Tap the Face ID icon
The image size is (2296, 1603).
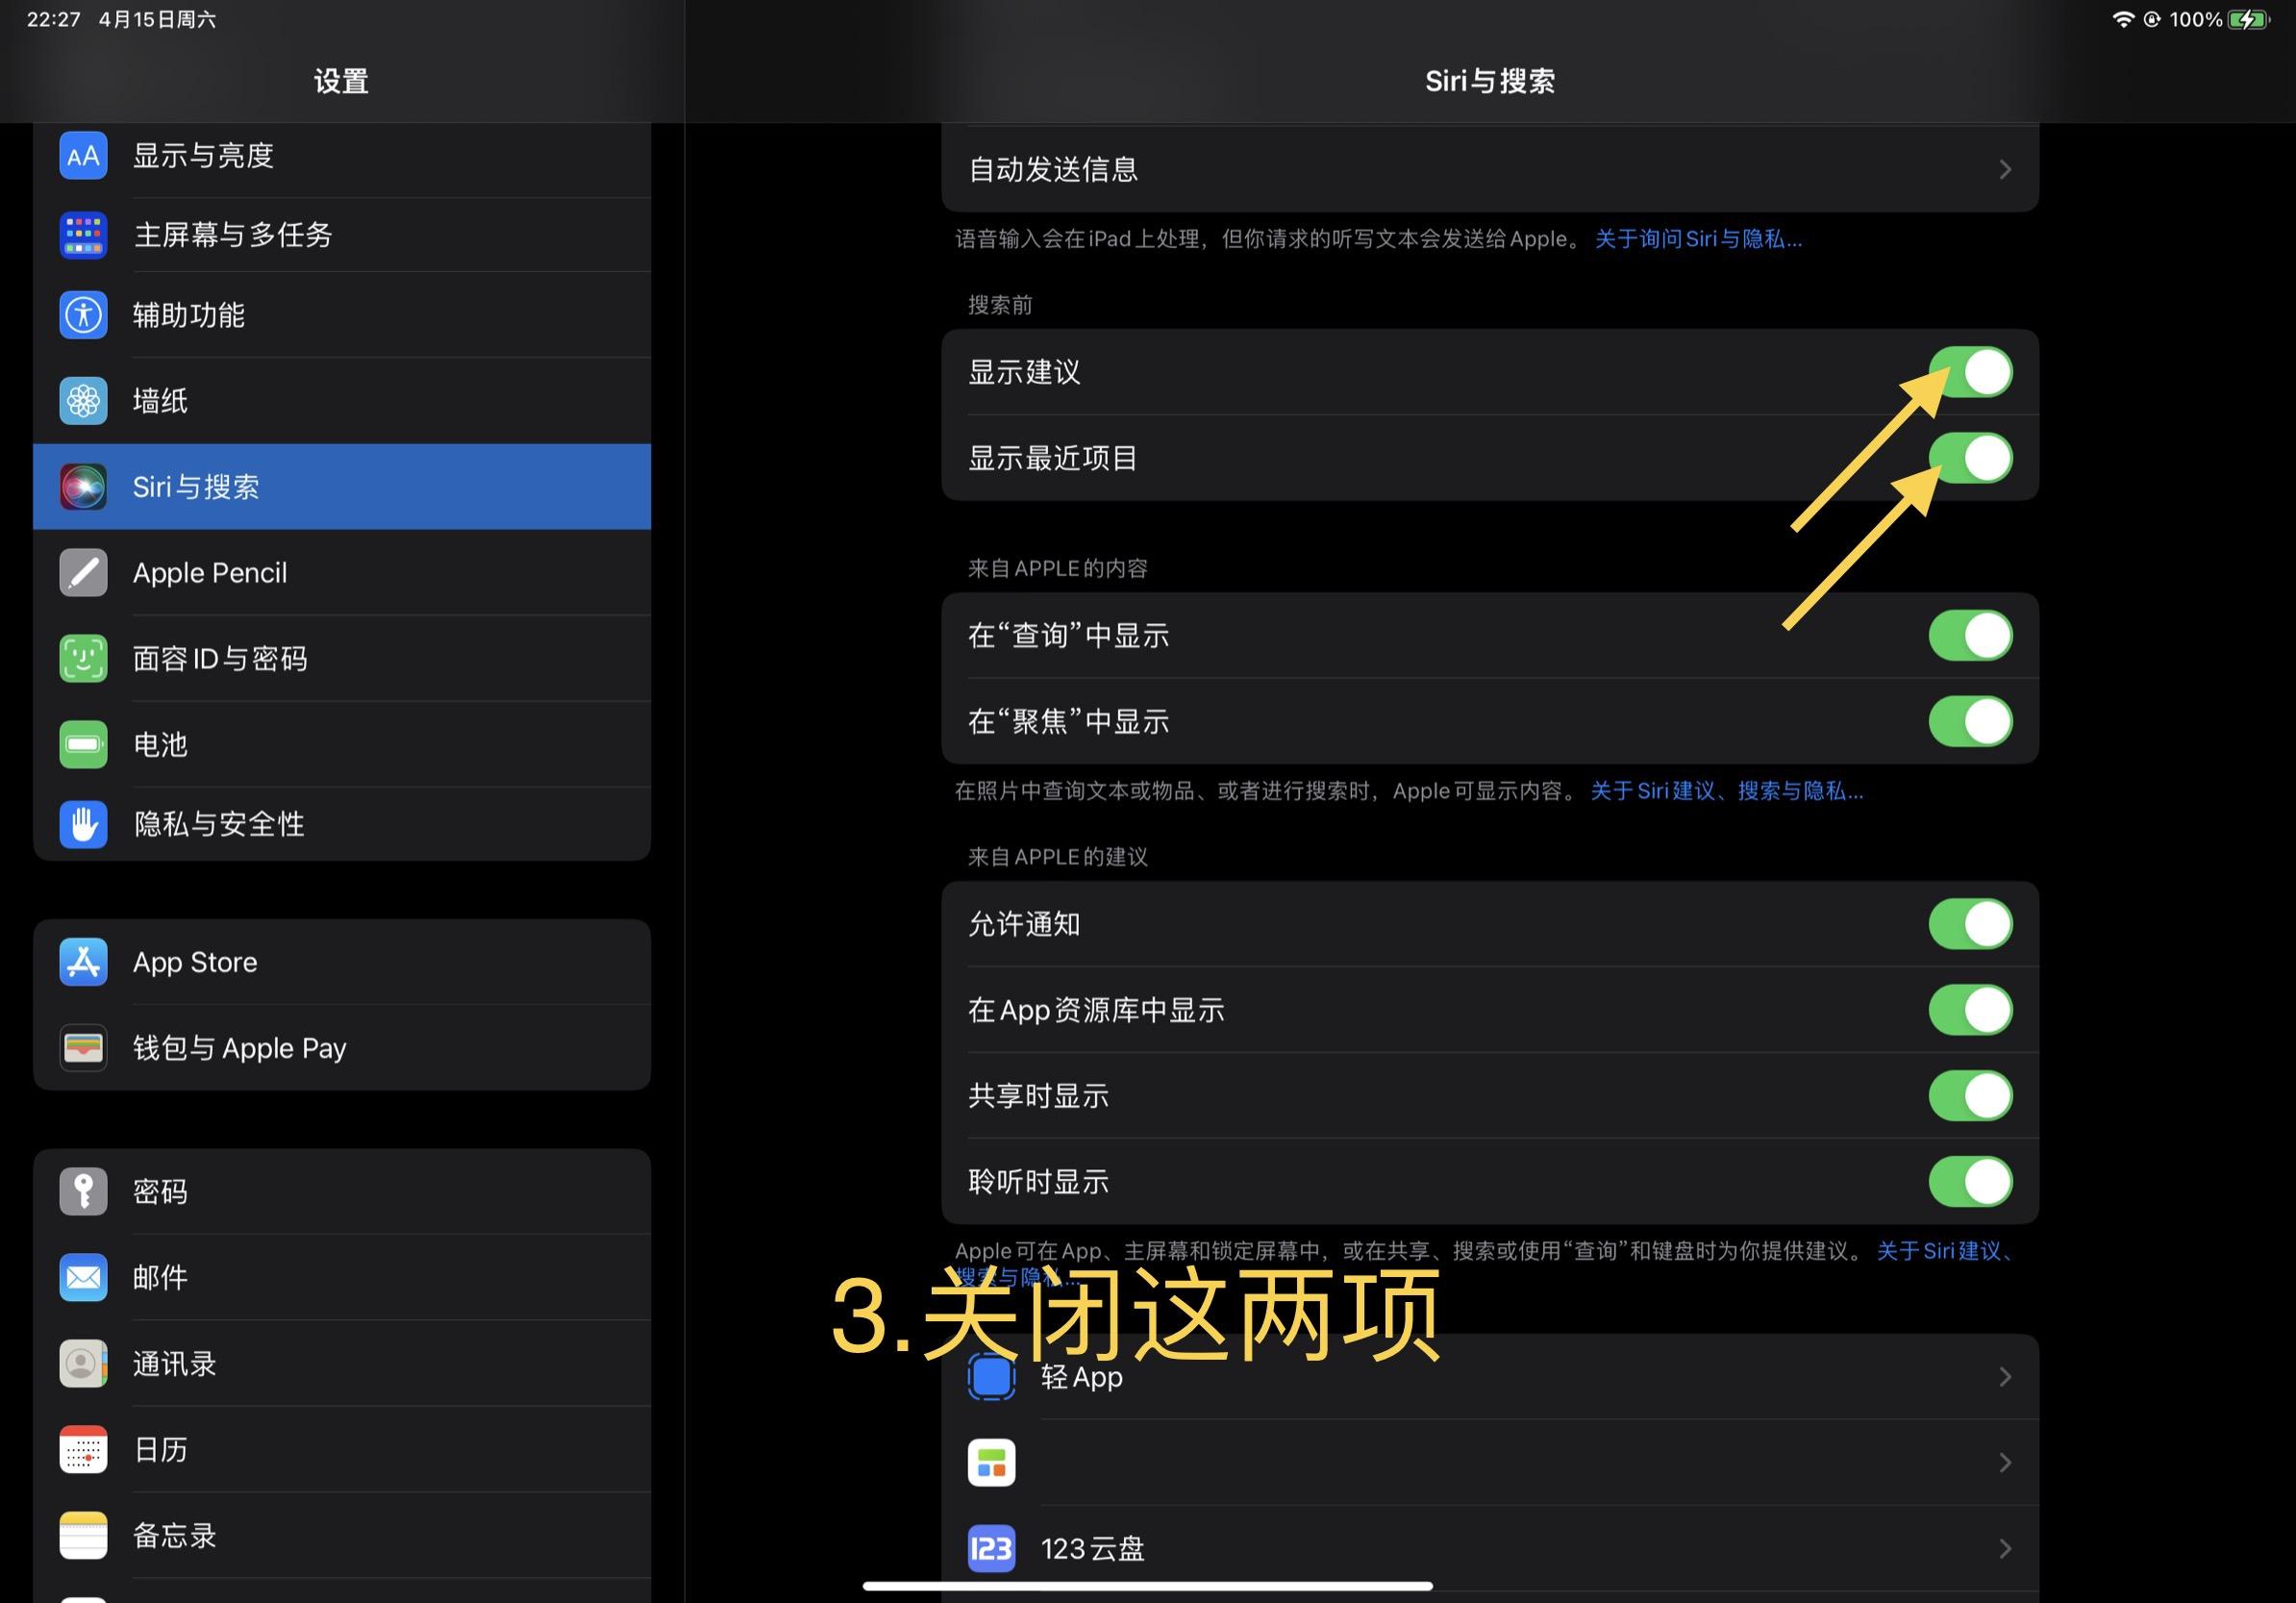[83, 659]
